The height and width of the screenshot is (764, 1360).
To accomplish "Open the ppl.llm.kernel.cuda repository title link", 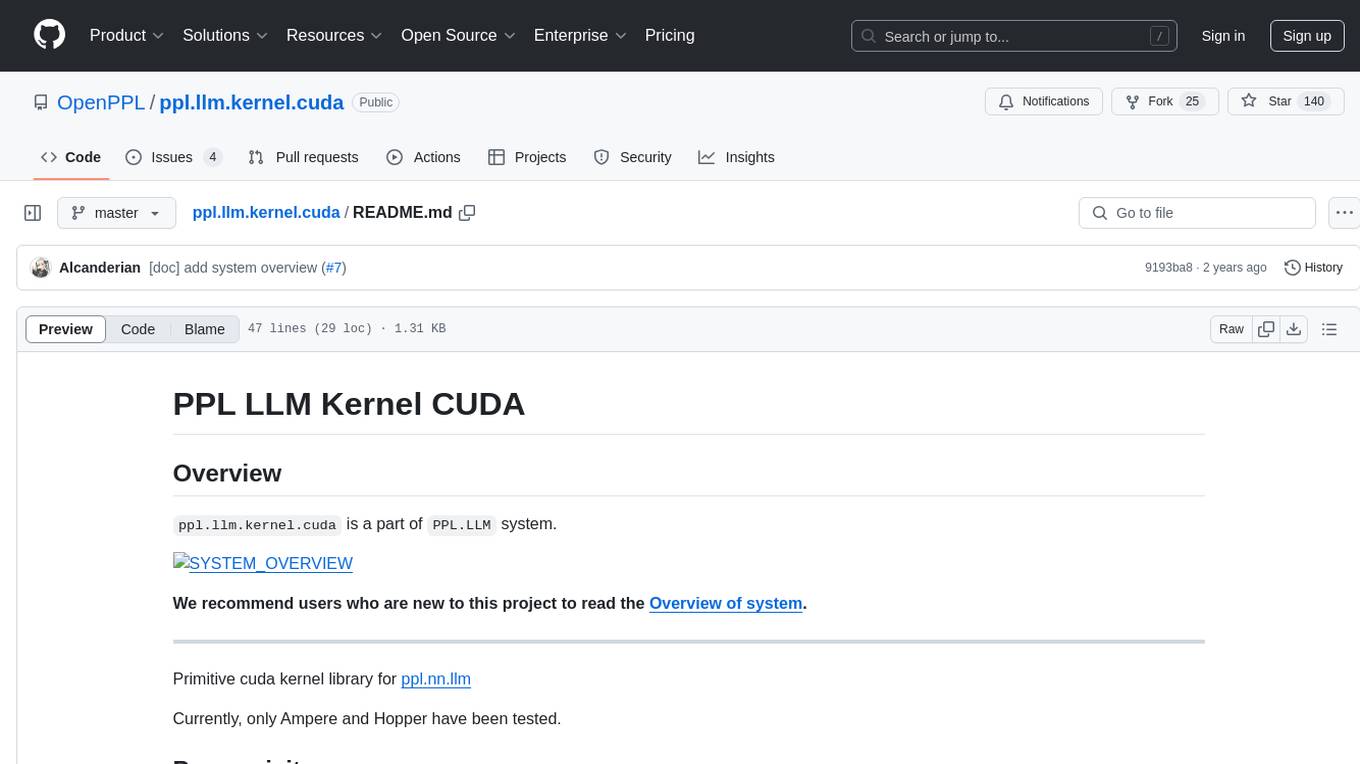I will tap(252, 102).
